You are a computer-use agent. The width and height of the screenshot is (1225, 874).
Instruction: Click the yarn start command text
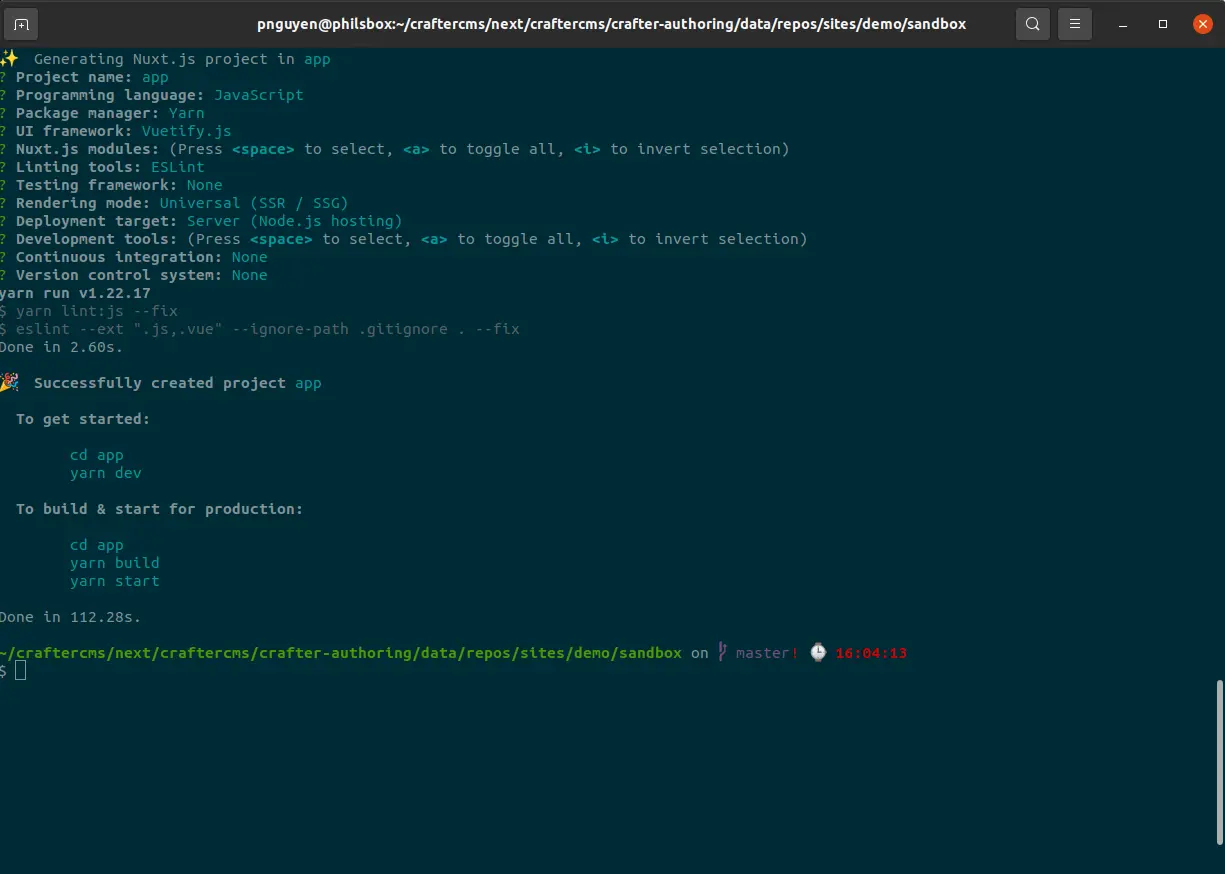pyautogui.click(x=115, y=581)
